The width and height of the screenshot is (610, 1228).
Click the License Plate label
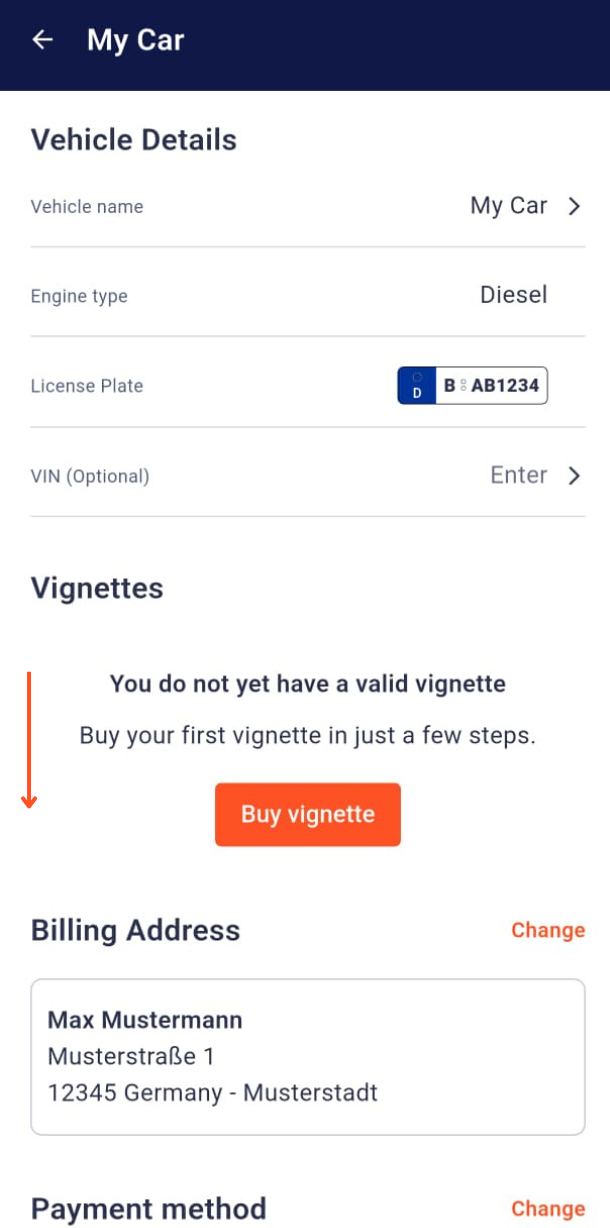coord(87,386)
